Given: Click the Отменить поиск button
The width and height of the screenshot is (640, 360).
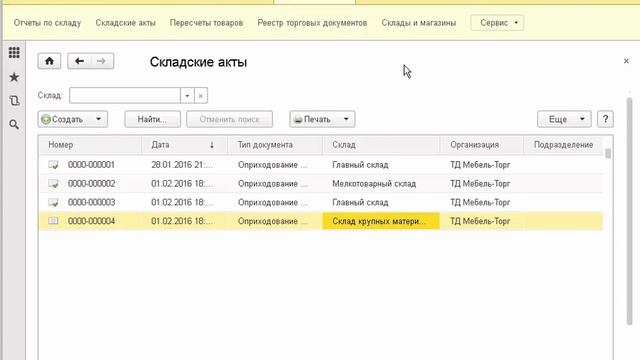Looking at the screenshot, I should point(229,119).
